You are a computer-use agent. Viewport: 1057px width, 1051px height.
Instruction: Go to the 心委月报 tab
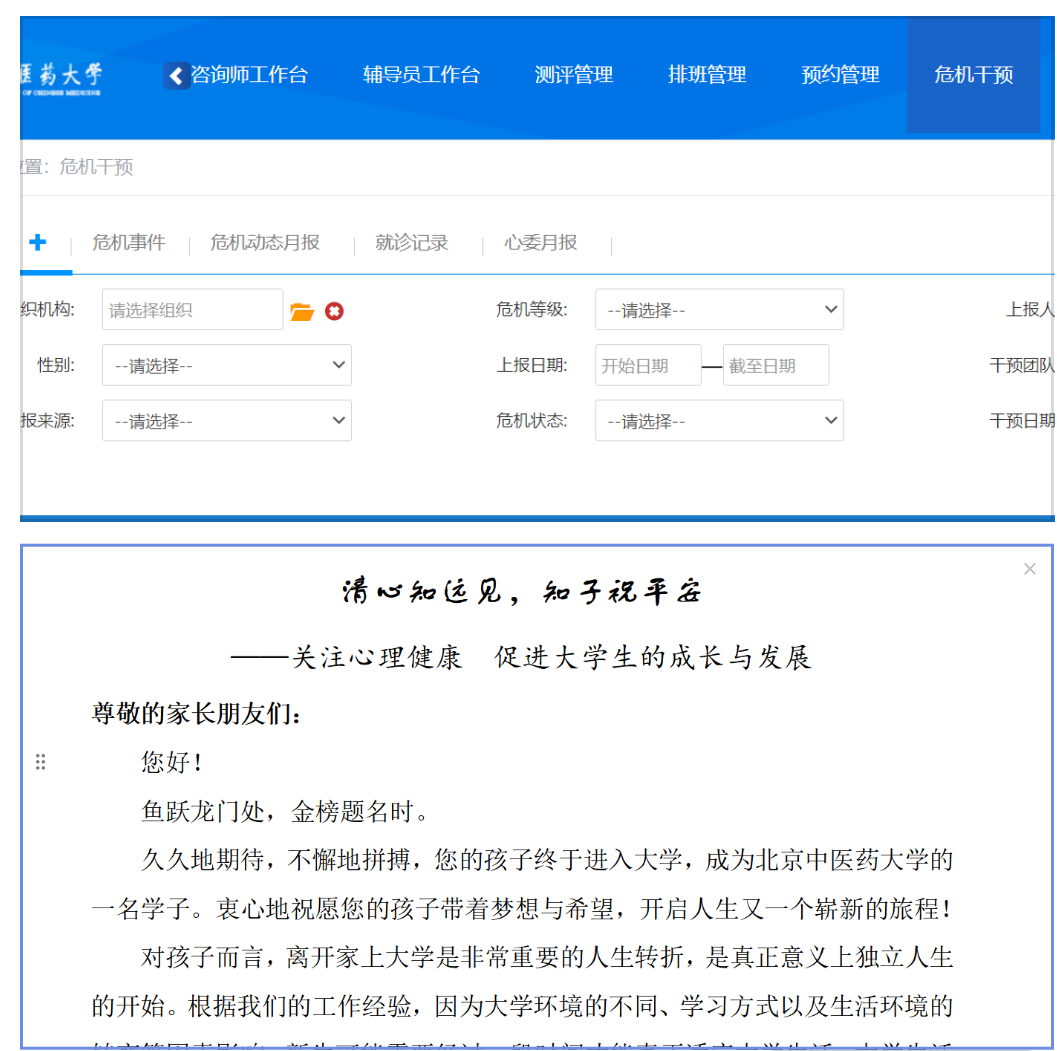tap(541, 243)
